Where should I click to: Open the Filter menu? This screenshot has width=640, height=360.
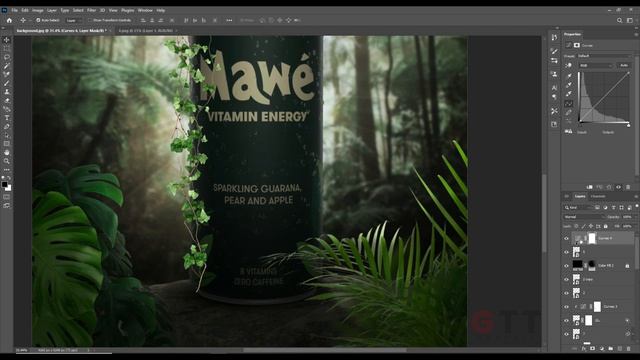click(91, 10)
